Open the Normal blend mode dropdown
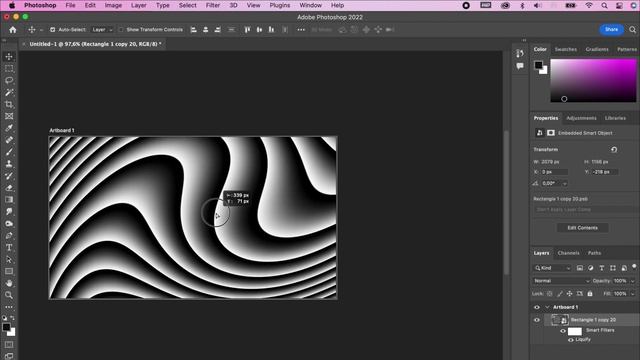Screen dimensions: 640x360 point(562,281)
